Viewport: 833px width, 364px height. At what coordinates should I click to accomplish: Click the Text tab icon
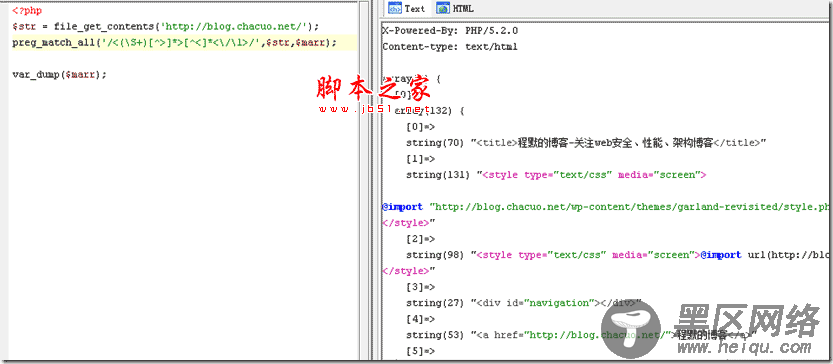[x=395, y=9]
